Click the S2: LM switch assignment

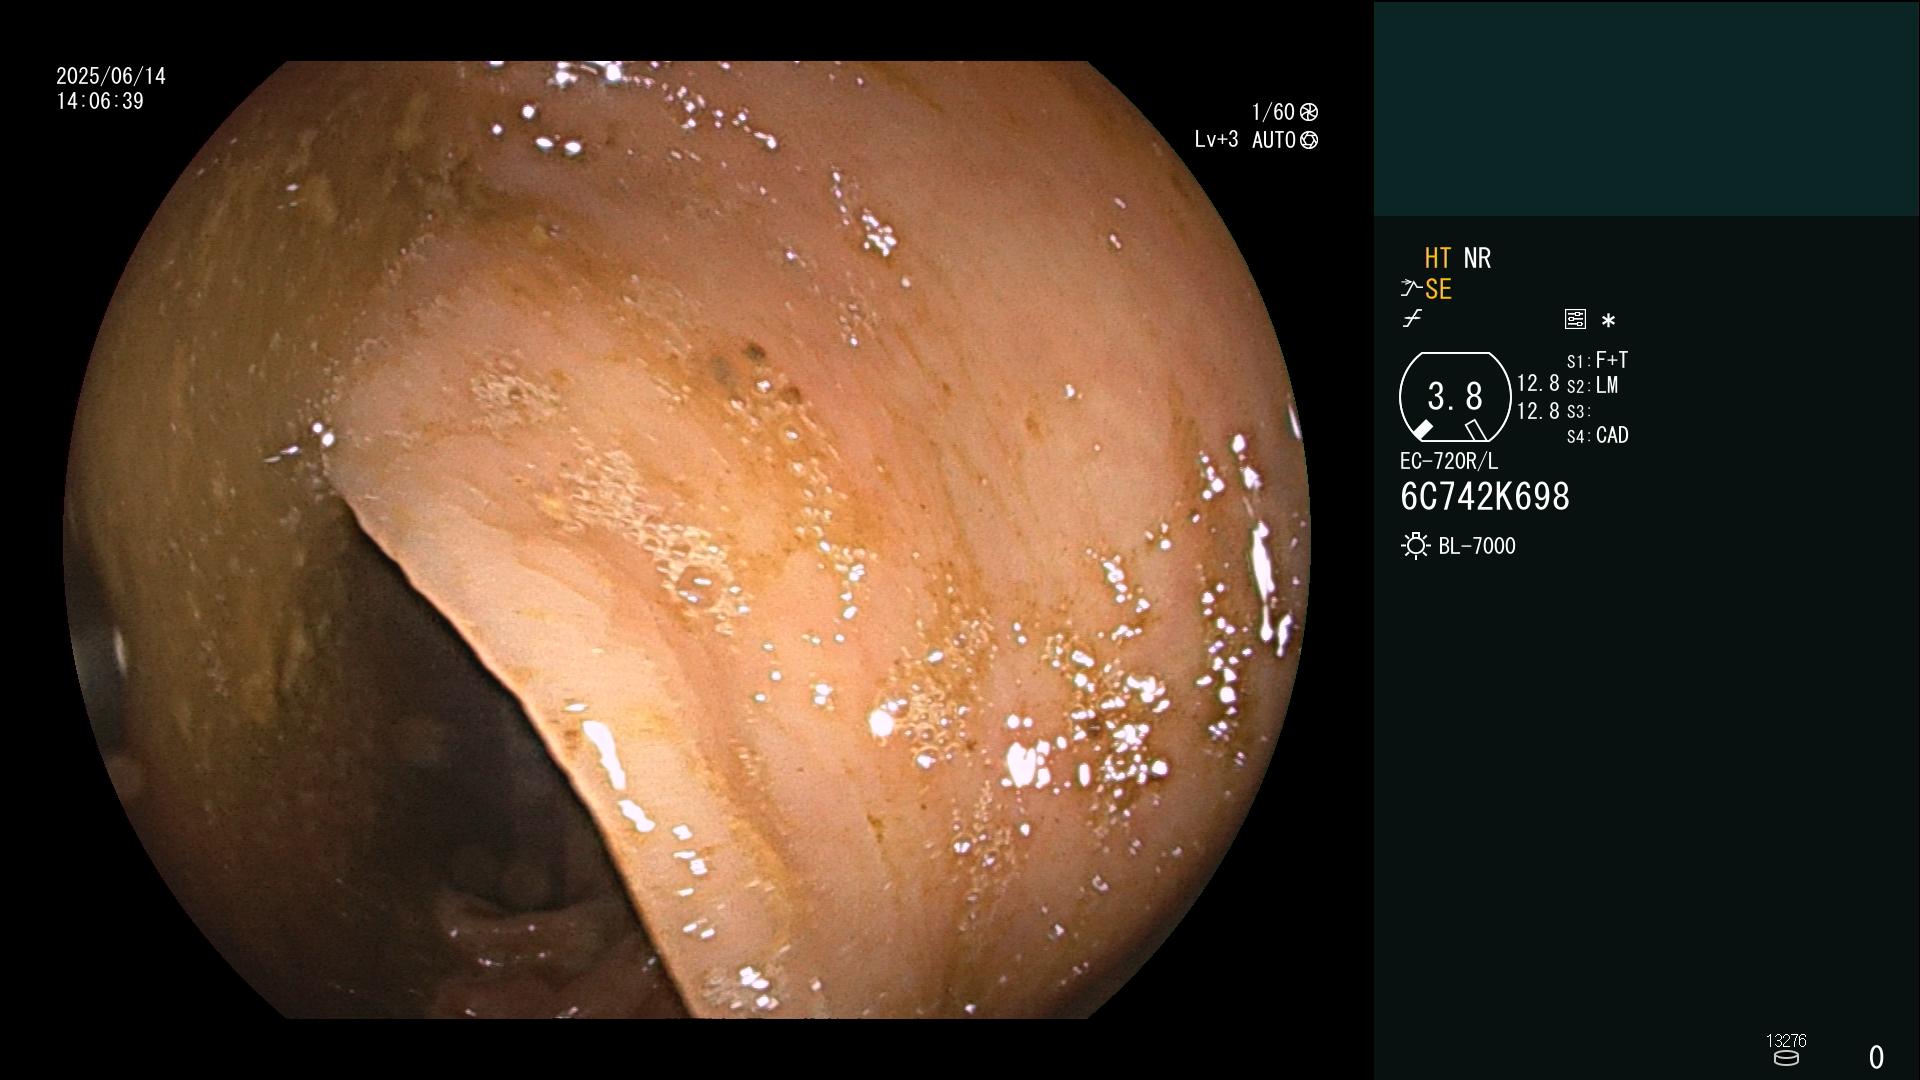tap(1593, 385)
